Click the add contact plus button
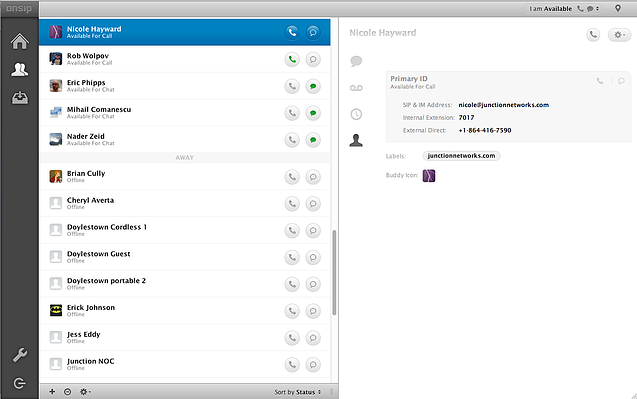 [x=52, y=392]
